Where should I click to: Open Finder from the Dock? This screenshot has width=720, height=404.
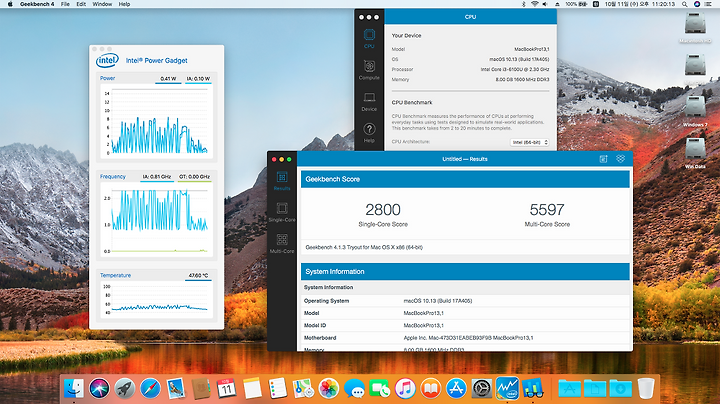[73, 389]
